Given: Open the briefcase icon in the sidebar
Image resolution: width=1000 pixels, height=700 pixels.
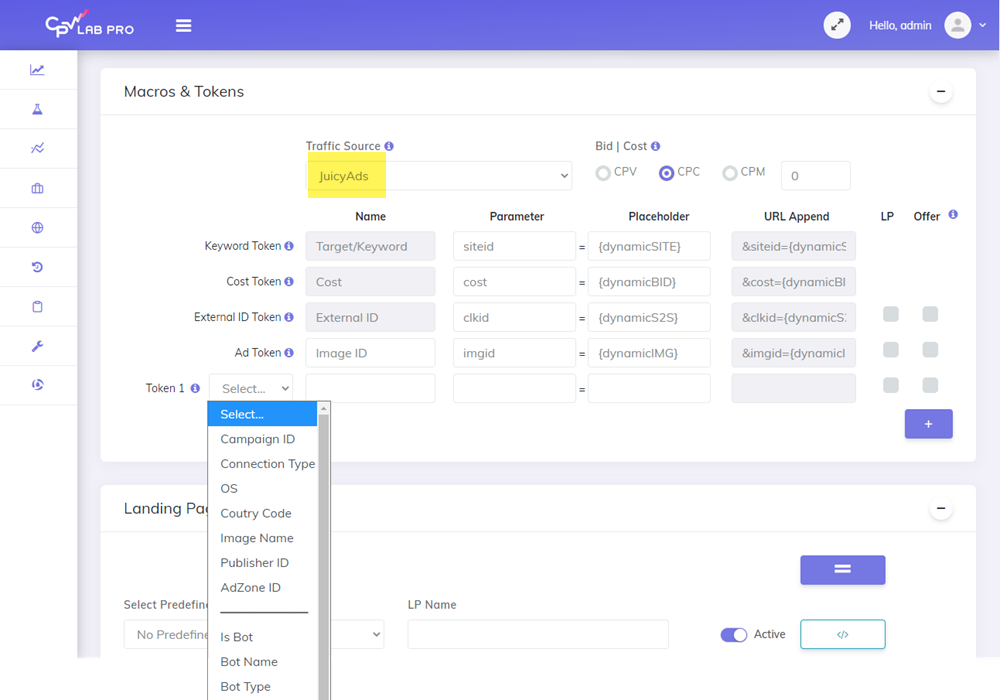Looking at the screenshot, I should 37,188.
